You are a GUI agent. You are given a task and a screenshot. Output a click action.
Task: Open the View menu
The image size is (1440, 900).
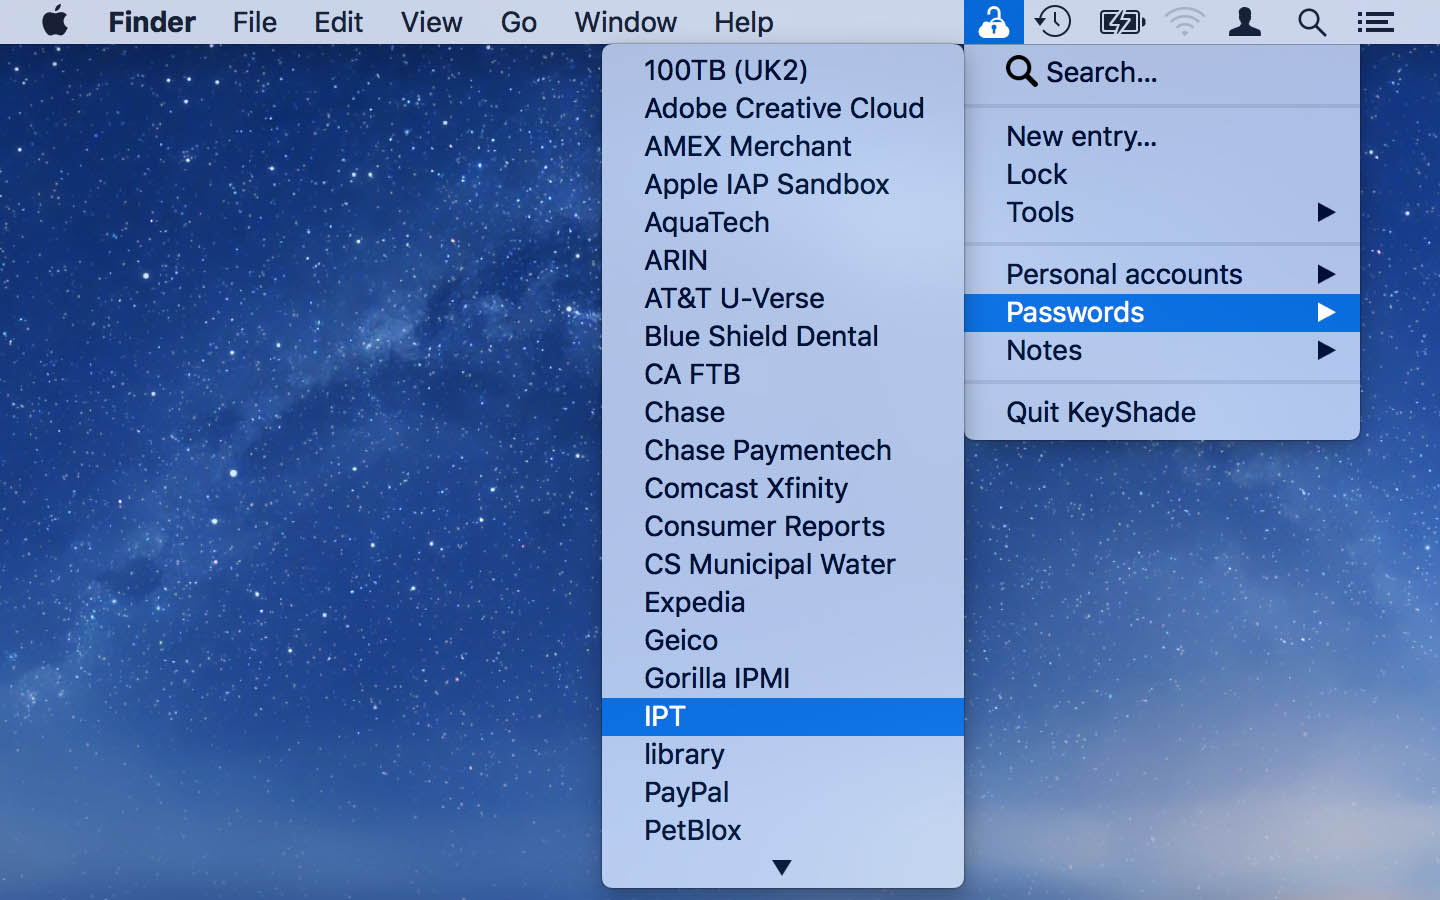[431, 21]
